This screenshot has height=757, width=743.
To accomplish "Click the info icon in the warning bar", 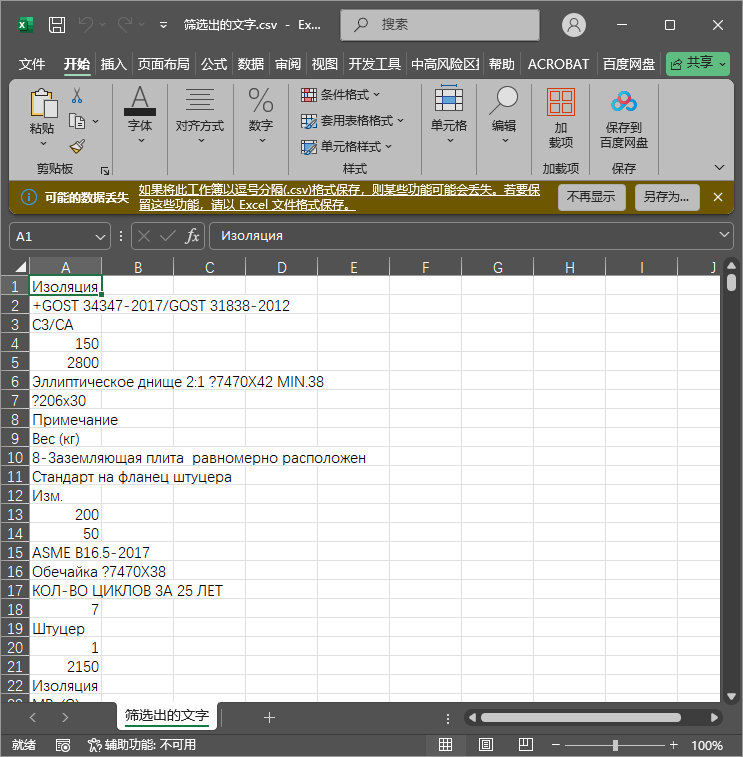I will click(28, 197).
